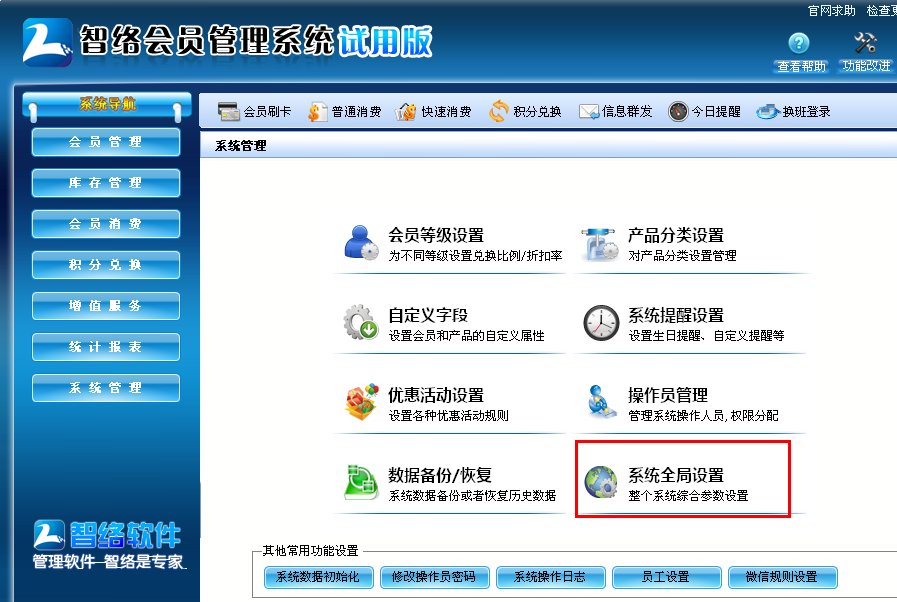Click the 系统全局设置 title text

[x=676, y=475]
